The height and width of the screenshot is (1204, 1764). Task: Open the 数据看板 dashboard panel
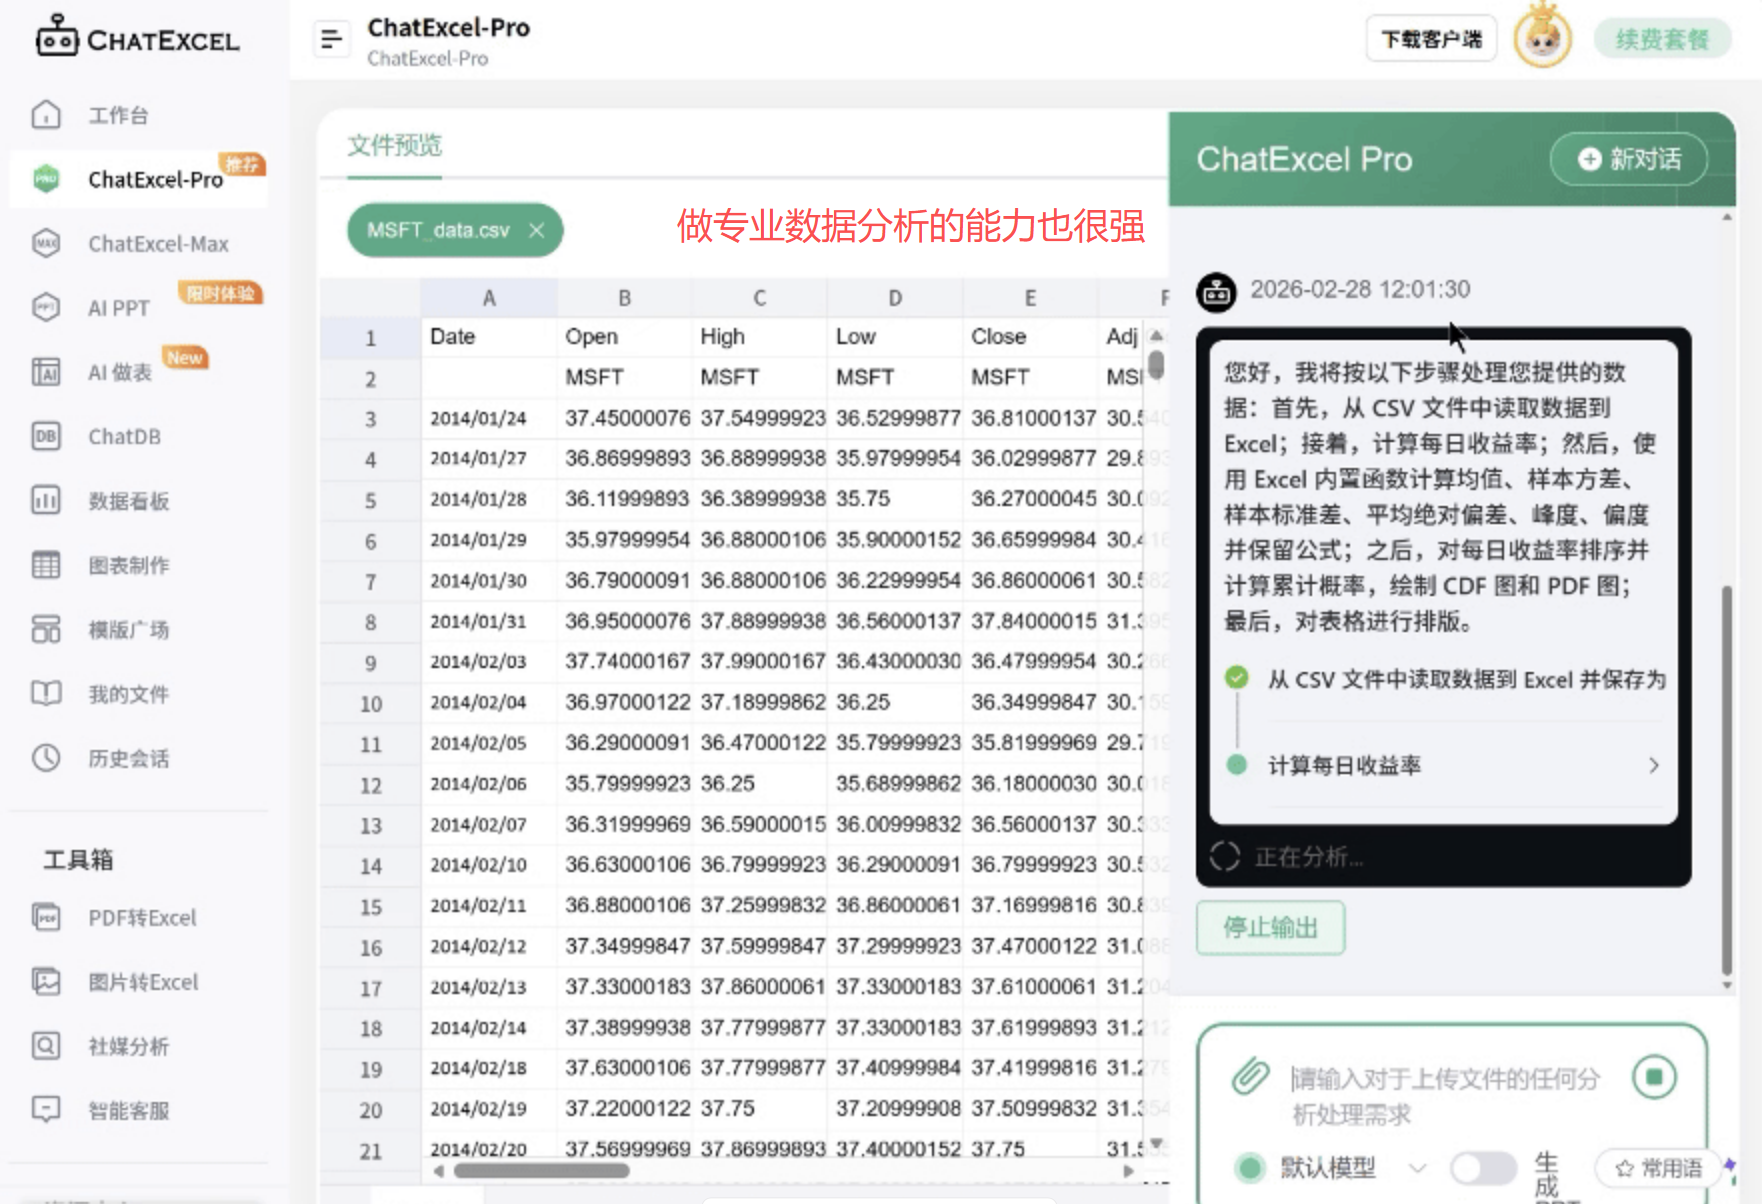[125, 501]
